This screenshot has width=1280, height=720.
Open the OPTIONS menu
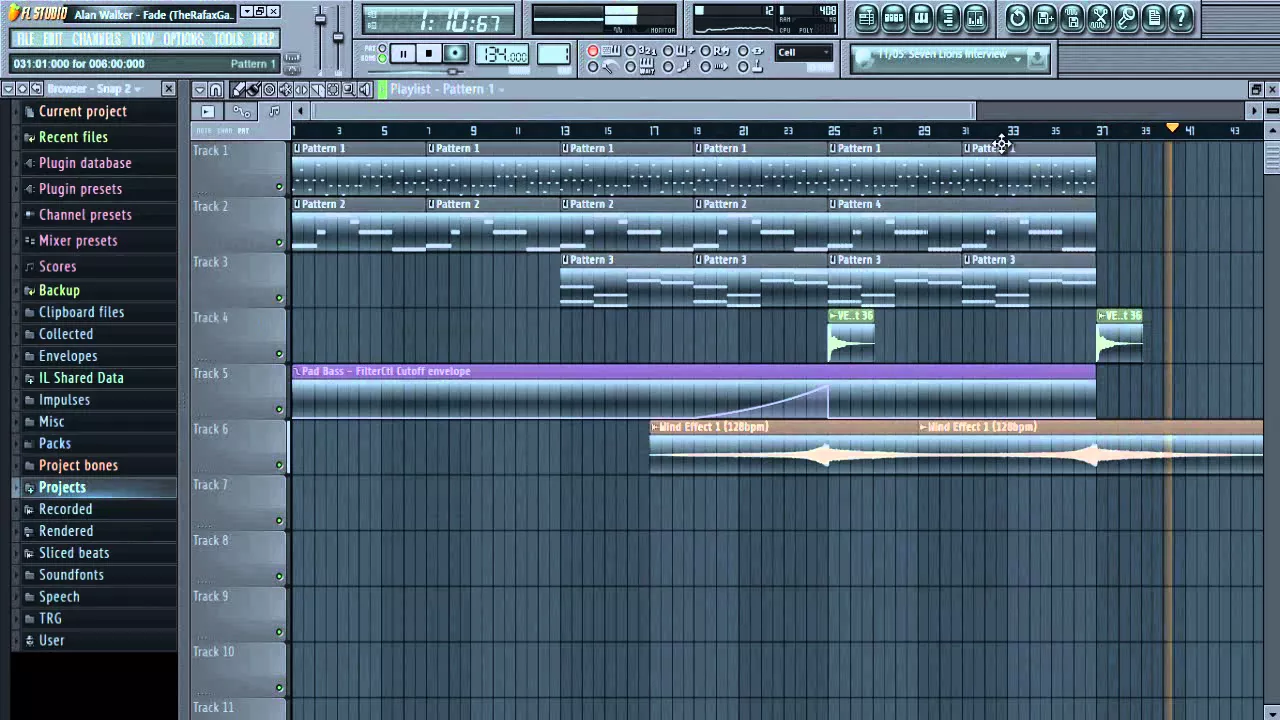pyautogui.click(x=183, y=39)
